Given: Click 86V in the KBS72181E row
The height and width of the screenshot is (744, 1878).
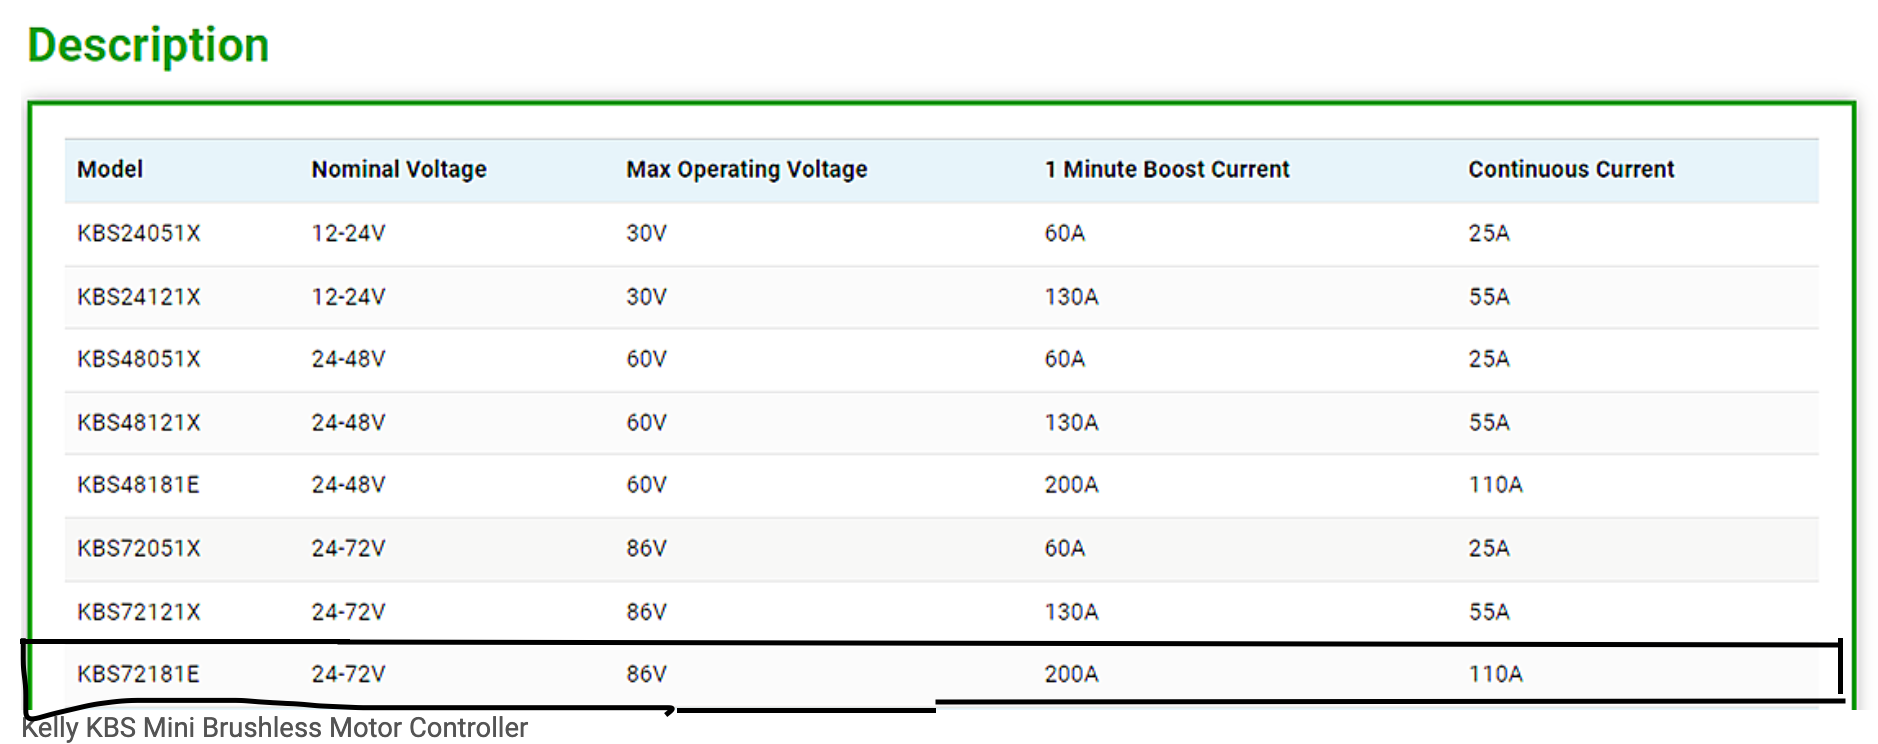Looking at the screenshot, I should 646,674.
